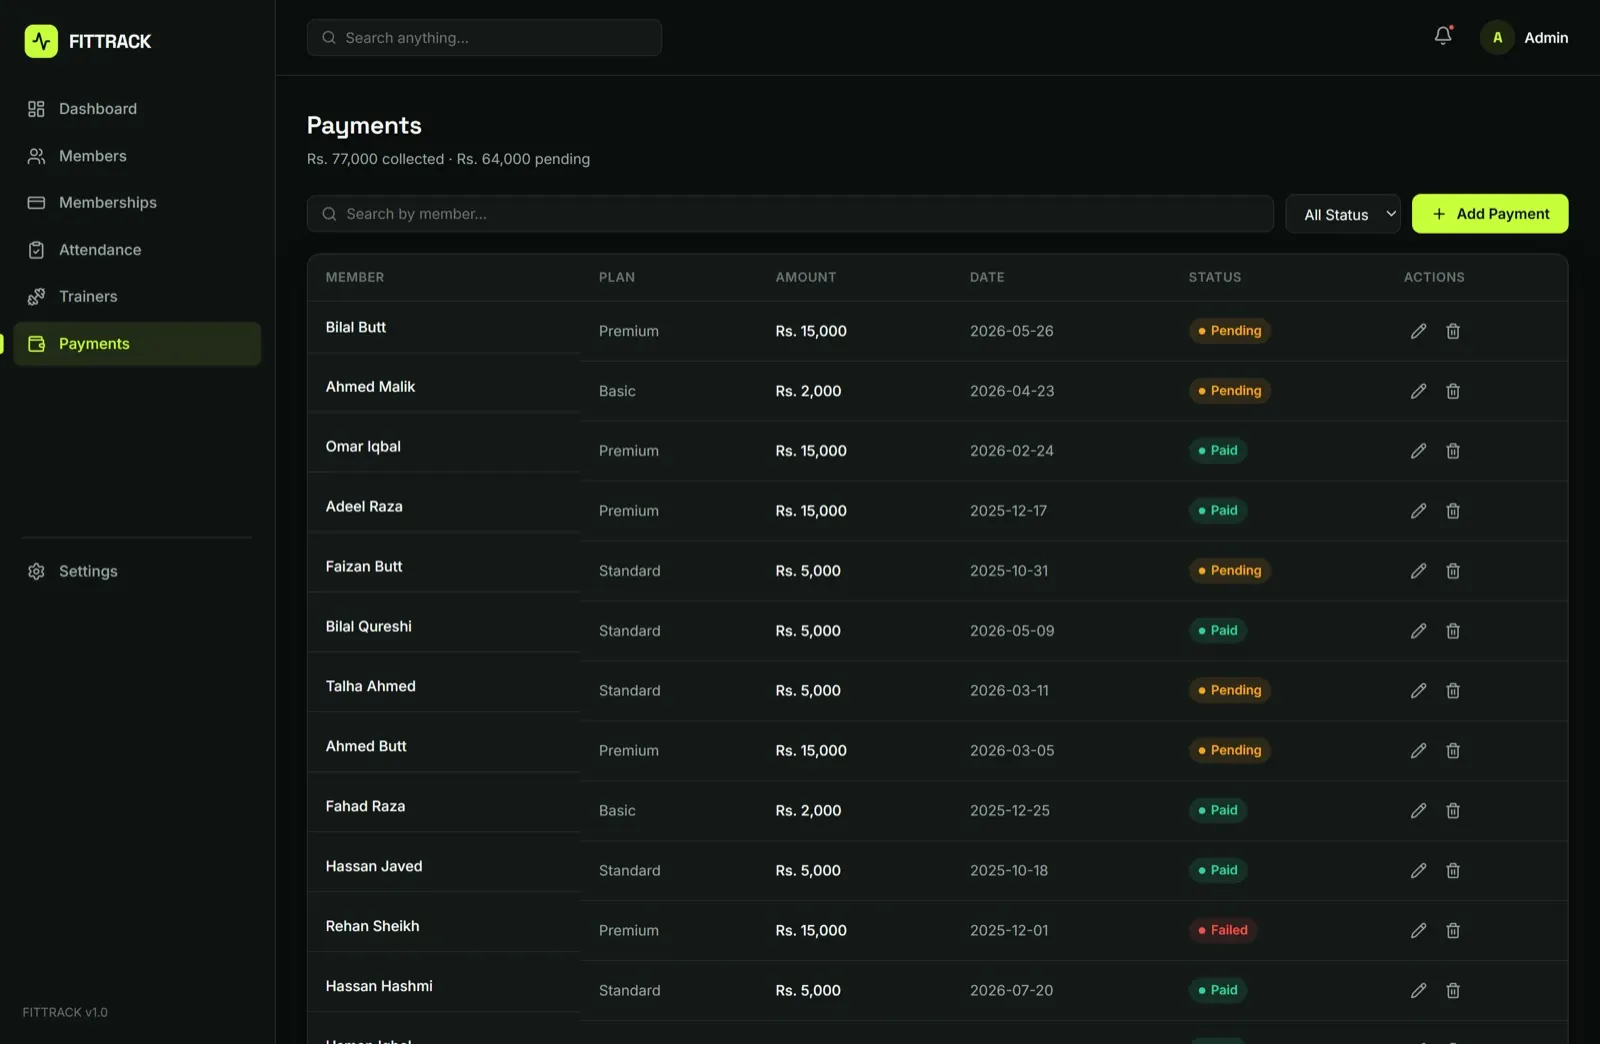Click Ahmed Malik's Rs. 2,000 amount
The height and width of the screenshot is (1044, 1600).
[x=808, y=391]
